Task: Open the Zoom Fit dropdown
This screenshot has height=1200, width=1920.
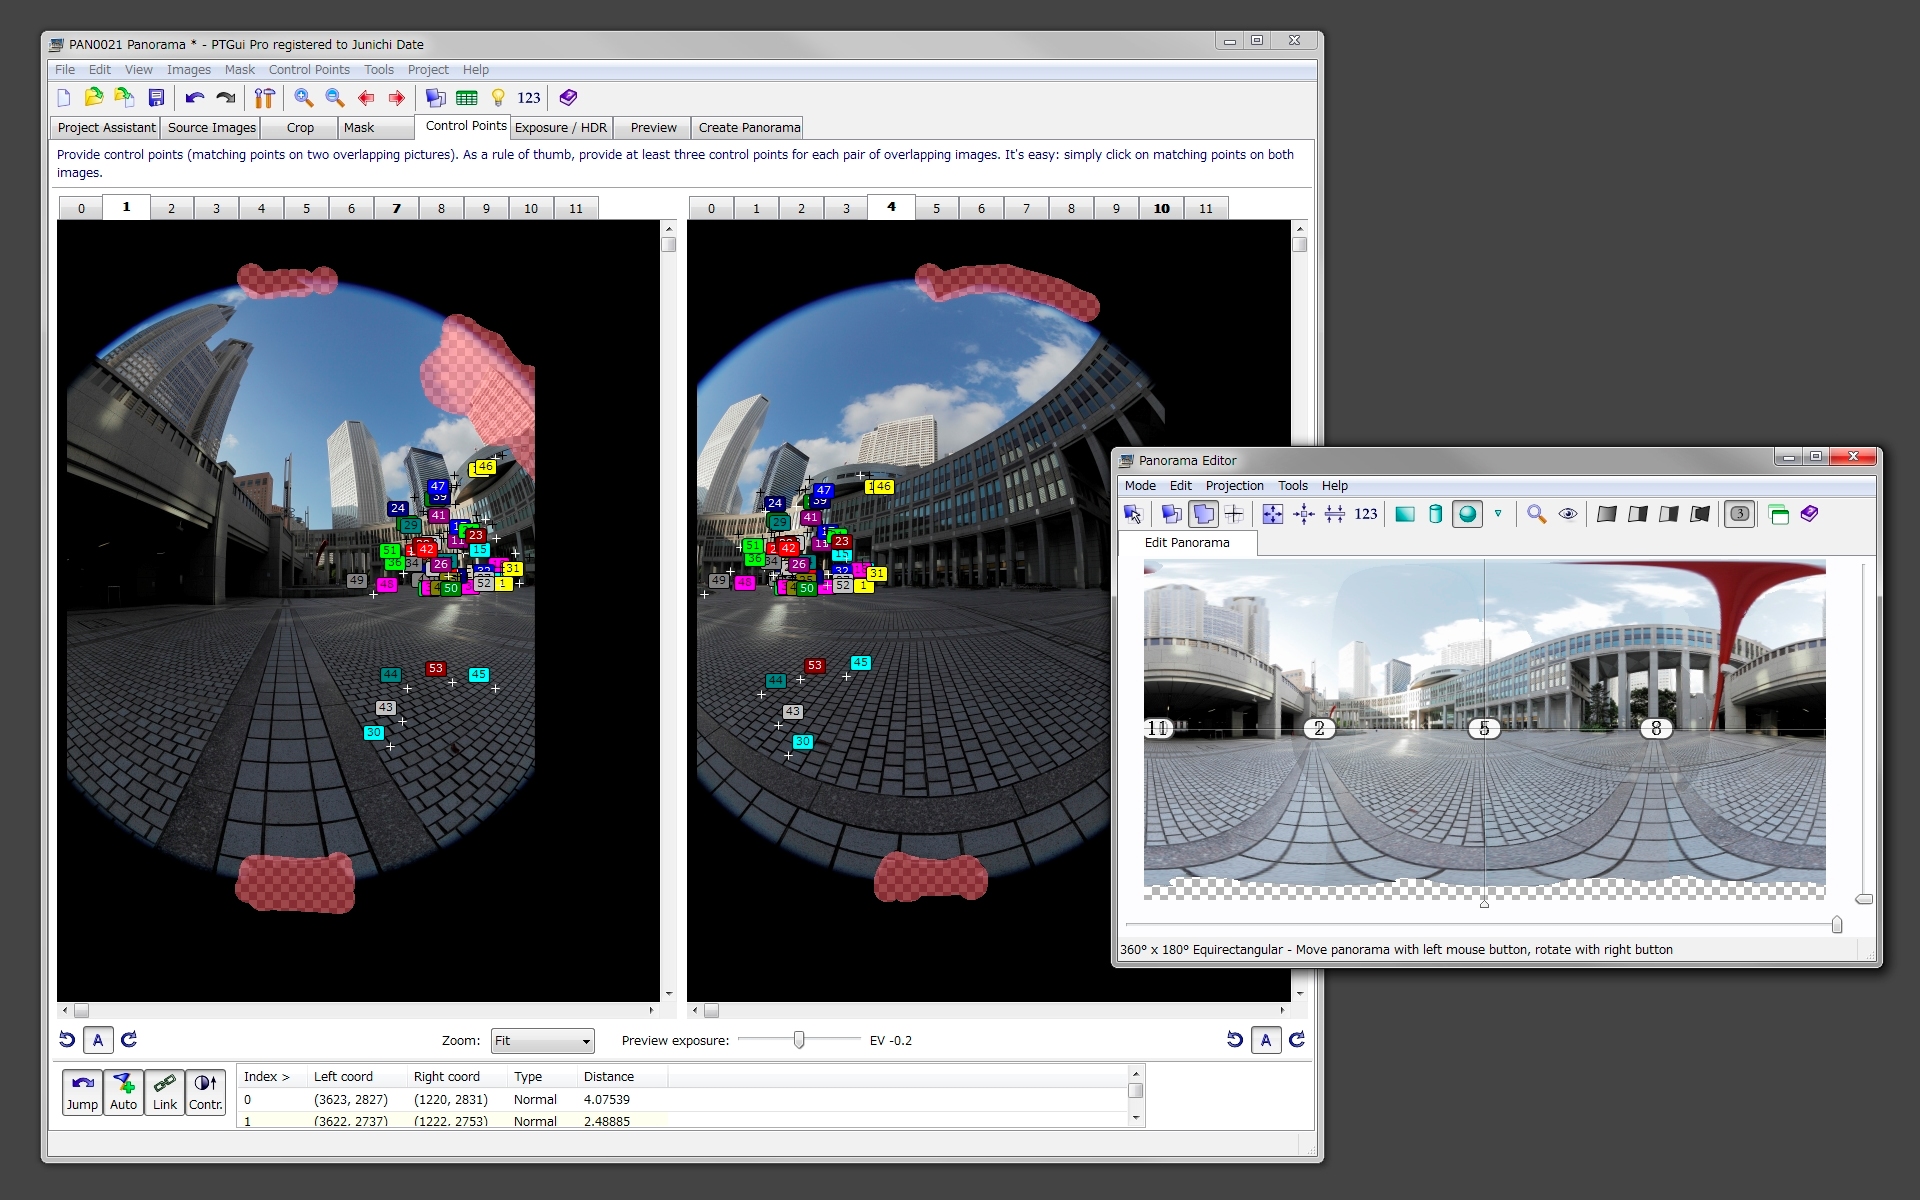Action: [543, 1041]
